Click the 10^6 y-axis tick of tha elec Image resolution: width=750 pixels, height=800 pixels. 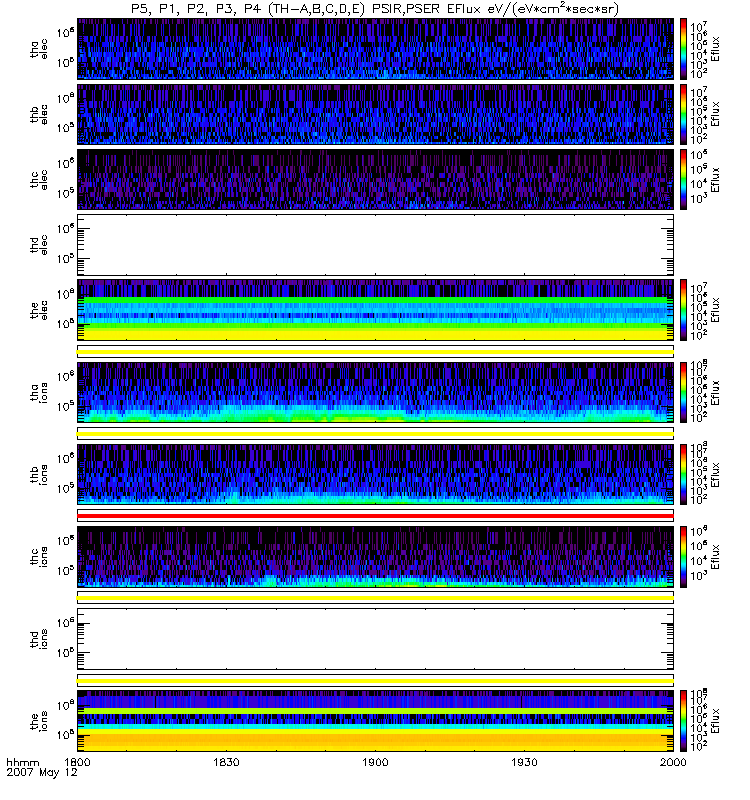click(65, 32)
